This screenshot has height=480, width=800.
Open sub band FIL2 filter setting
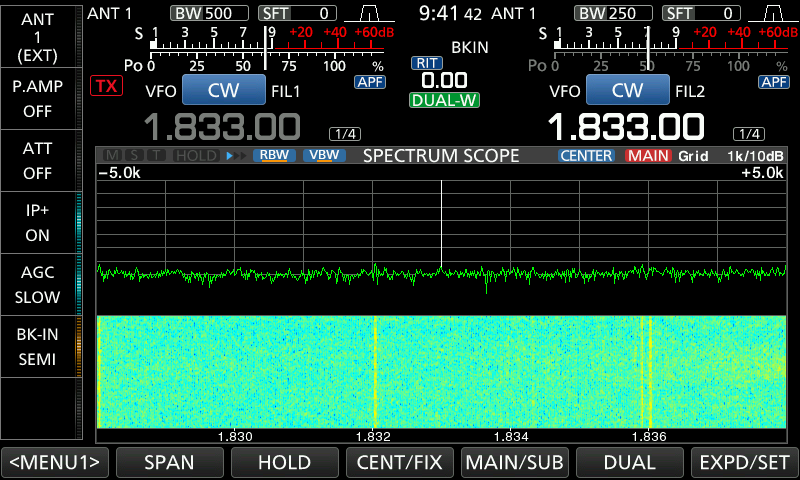pyautogui.click(x=690, y=91)
